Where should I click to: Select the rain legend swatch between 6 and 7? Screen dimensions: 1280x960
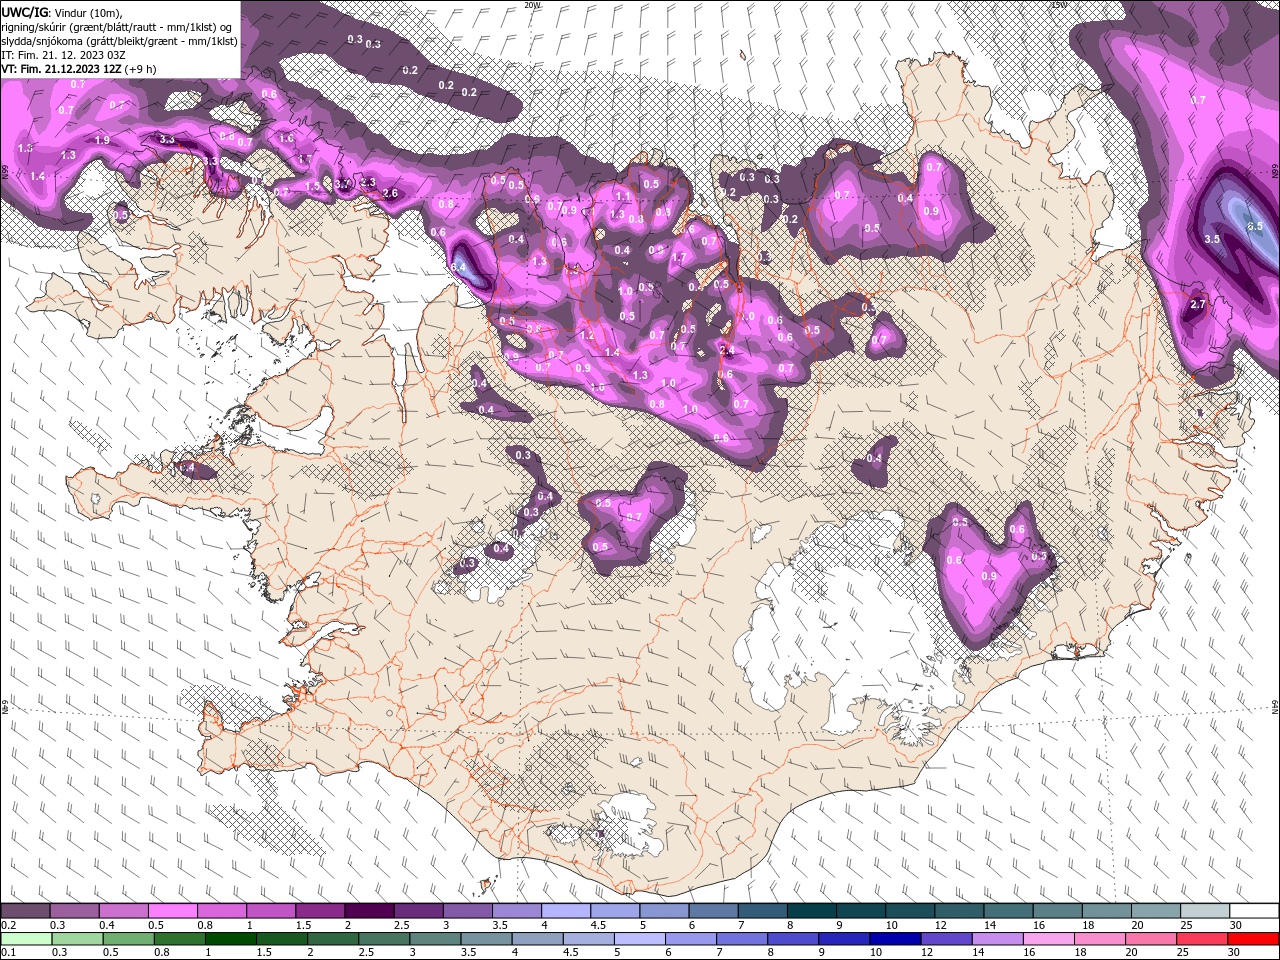[x=691, y=939]
